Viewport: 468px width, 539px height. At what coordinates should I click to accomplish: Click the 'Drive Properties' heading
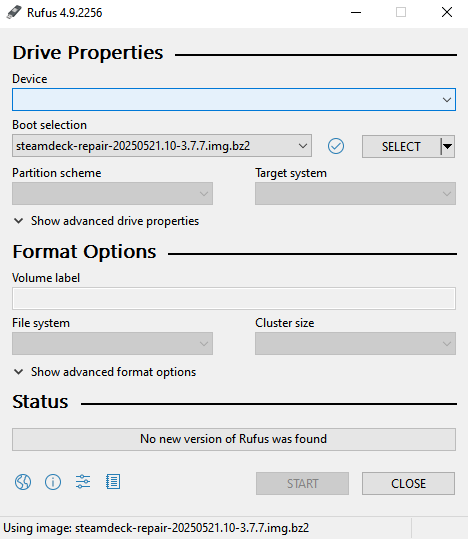pos(88,53)
